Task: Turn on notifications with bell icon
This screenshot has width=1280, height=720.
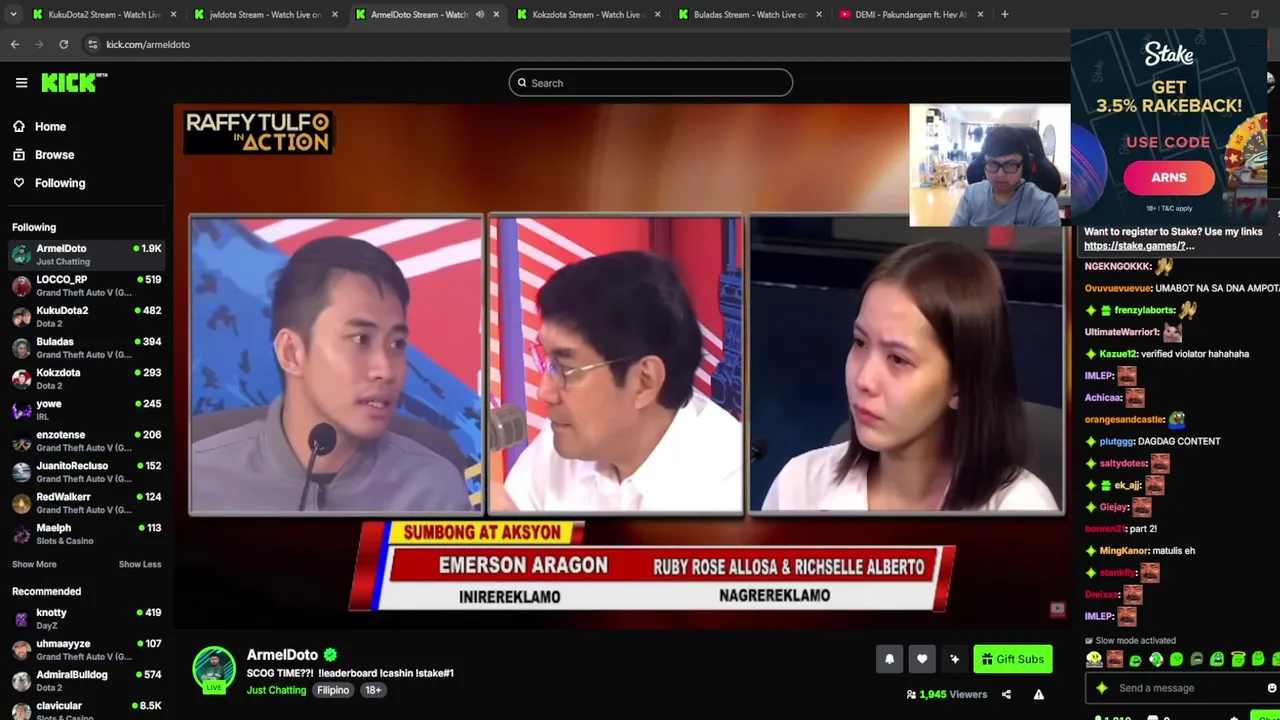Action: point(889,659)
